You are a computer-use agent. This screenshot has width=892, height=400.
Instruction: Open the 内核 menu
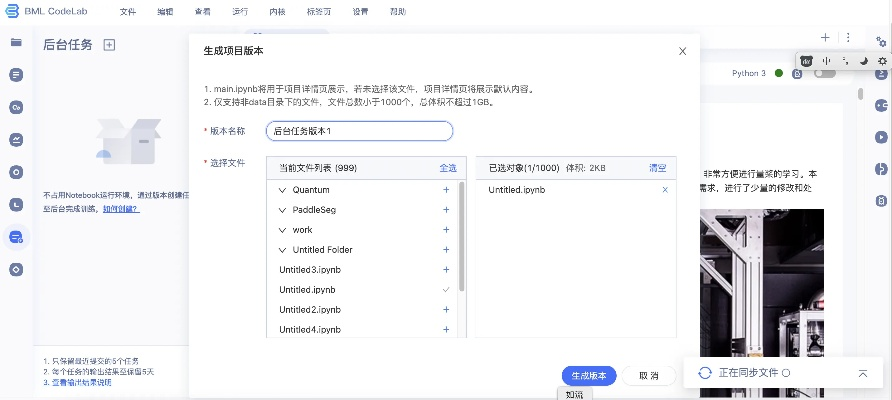[x=277, y=12]
